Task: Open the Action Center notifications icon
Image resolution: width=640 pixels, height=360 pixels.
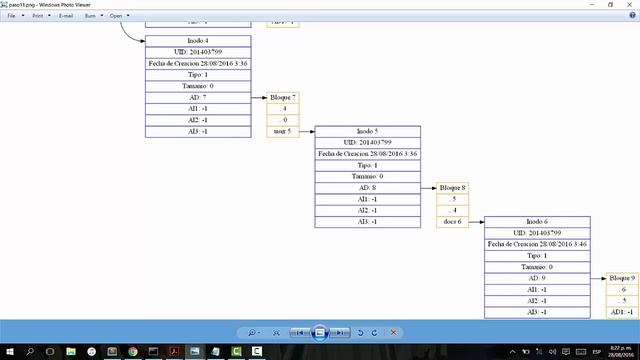Action: click(x=566, y=351)
